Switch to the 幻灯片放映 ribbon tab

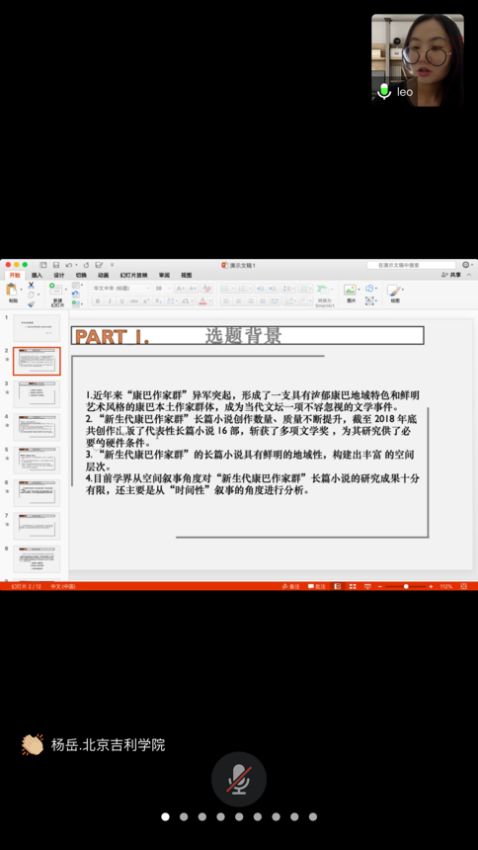[x=134, y=275]
